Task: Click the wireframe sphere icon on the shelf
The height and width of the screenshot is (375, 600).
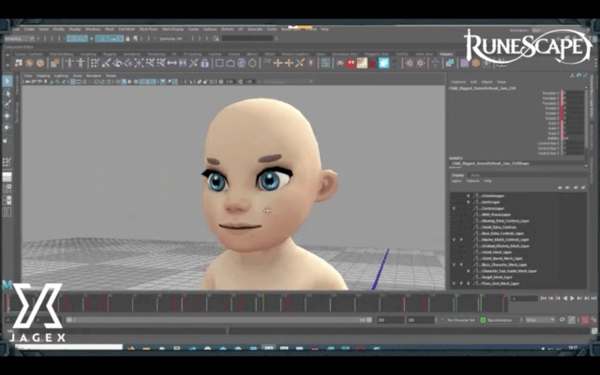Action: pos(241,63)
